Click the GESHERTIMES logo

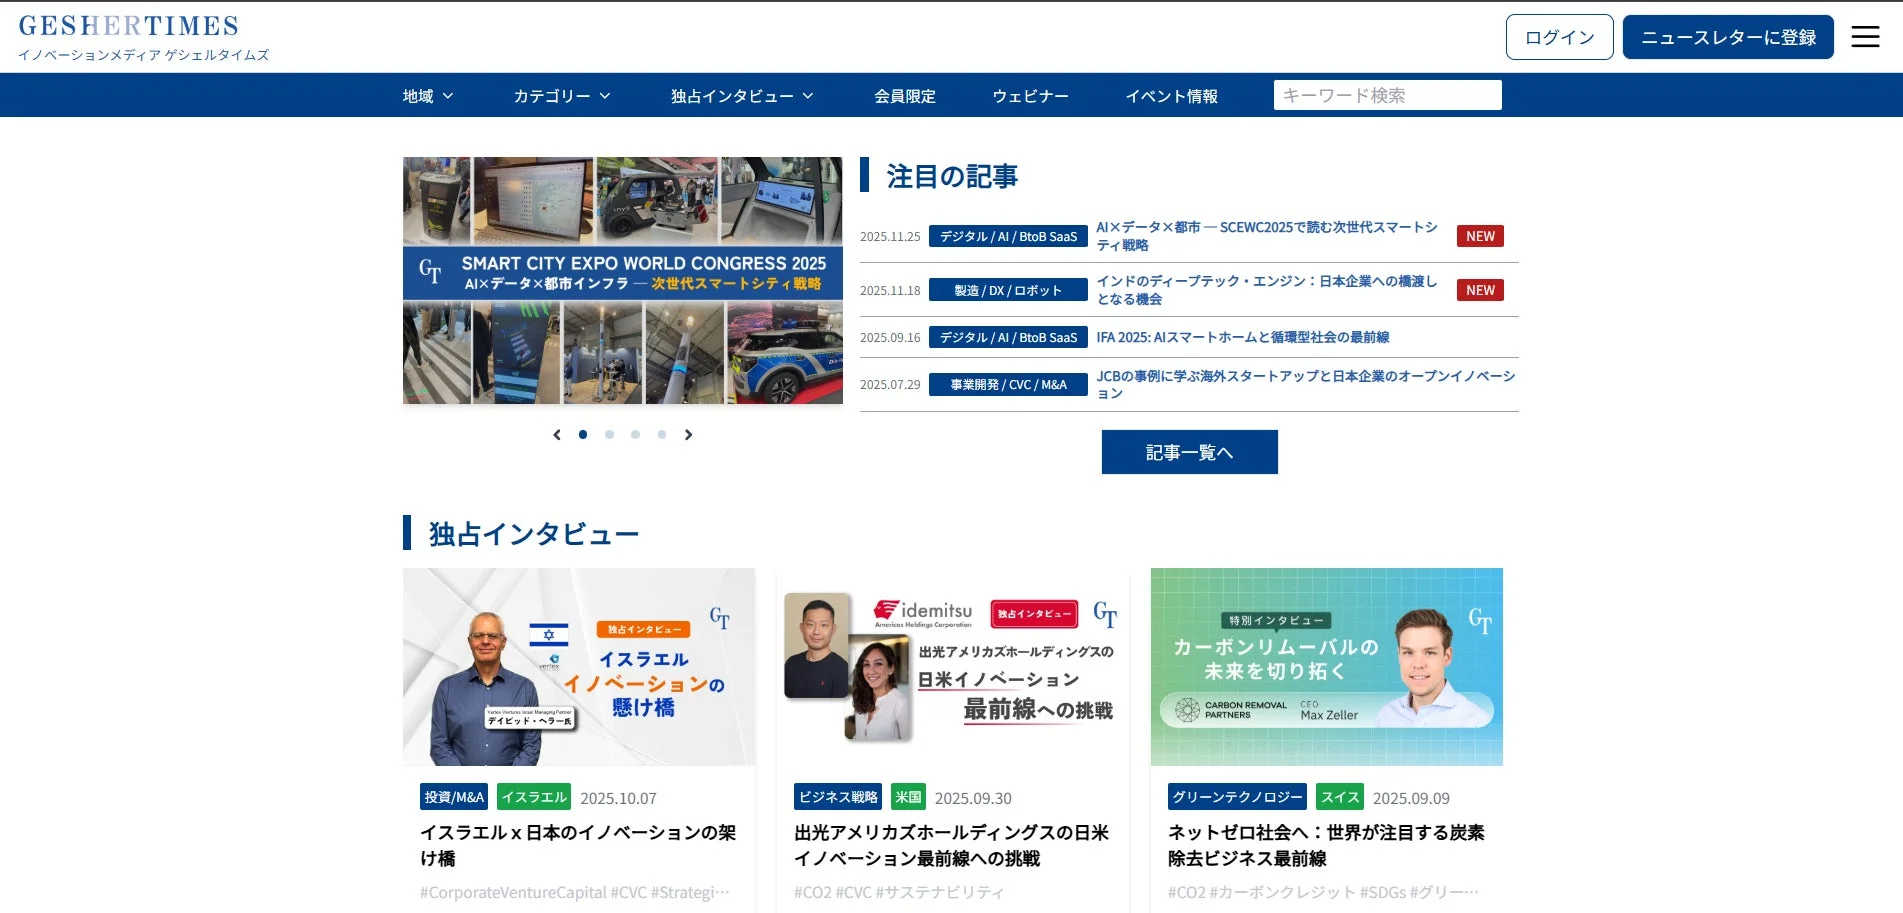click(130, 25)
